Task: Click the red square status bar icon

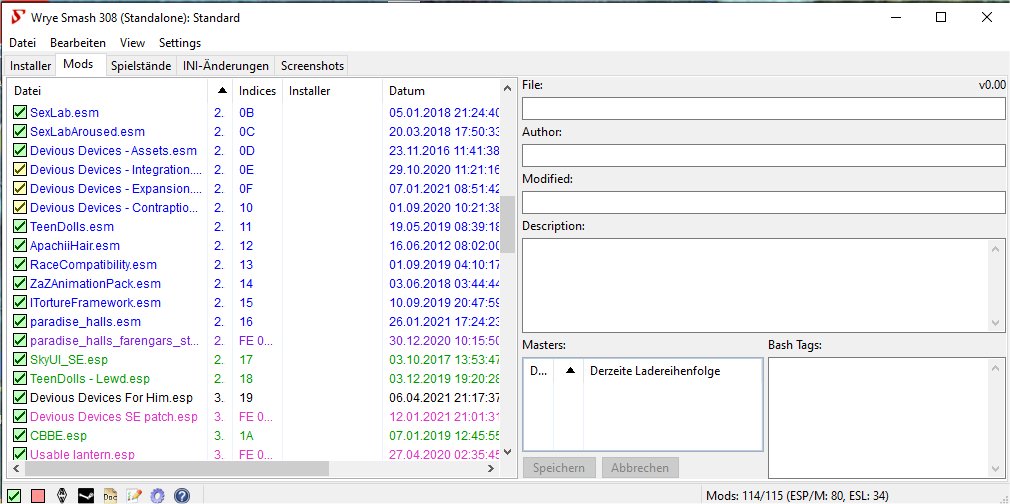Action: 38,496
